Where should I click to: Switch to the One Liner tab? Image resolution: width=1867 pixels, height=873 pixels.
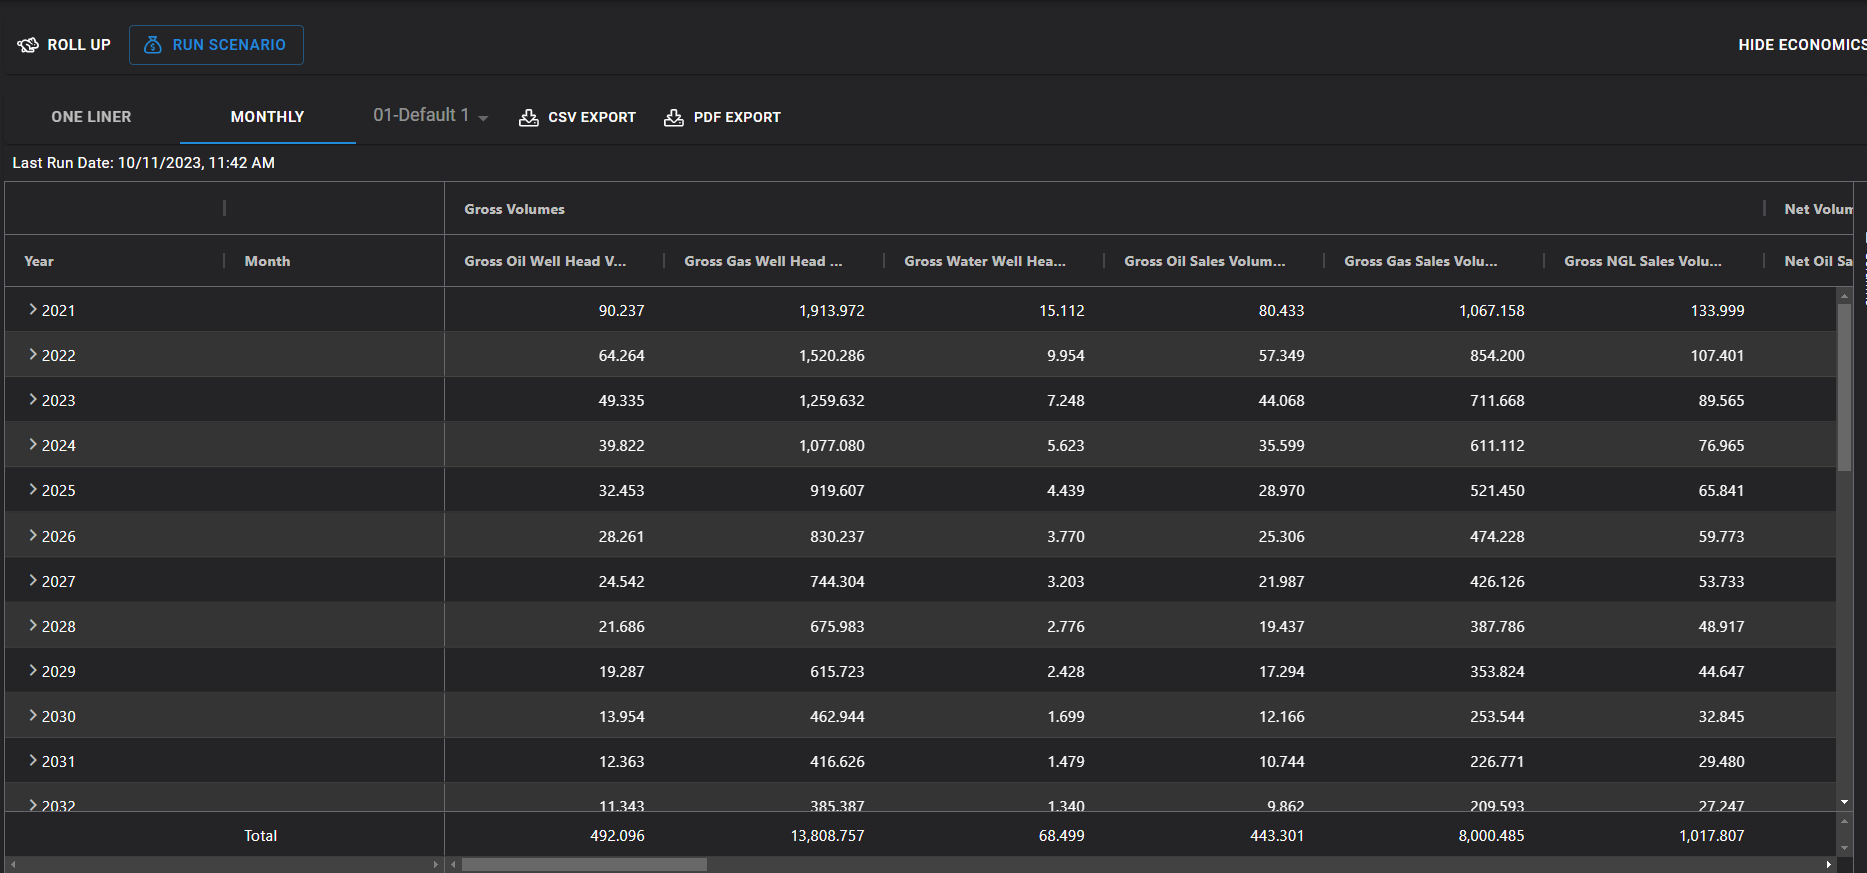[x=91, y=117]
